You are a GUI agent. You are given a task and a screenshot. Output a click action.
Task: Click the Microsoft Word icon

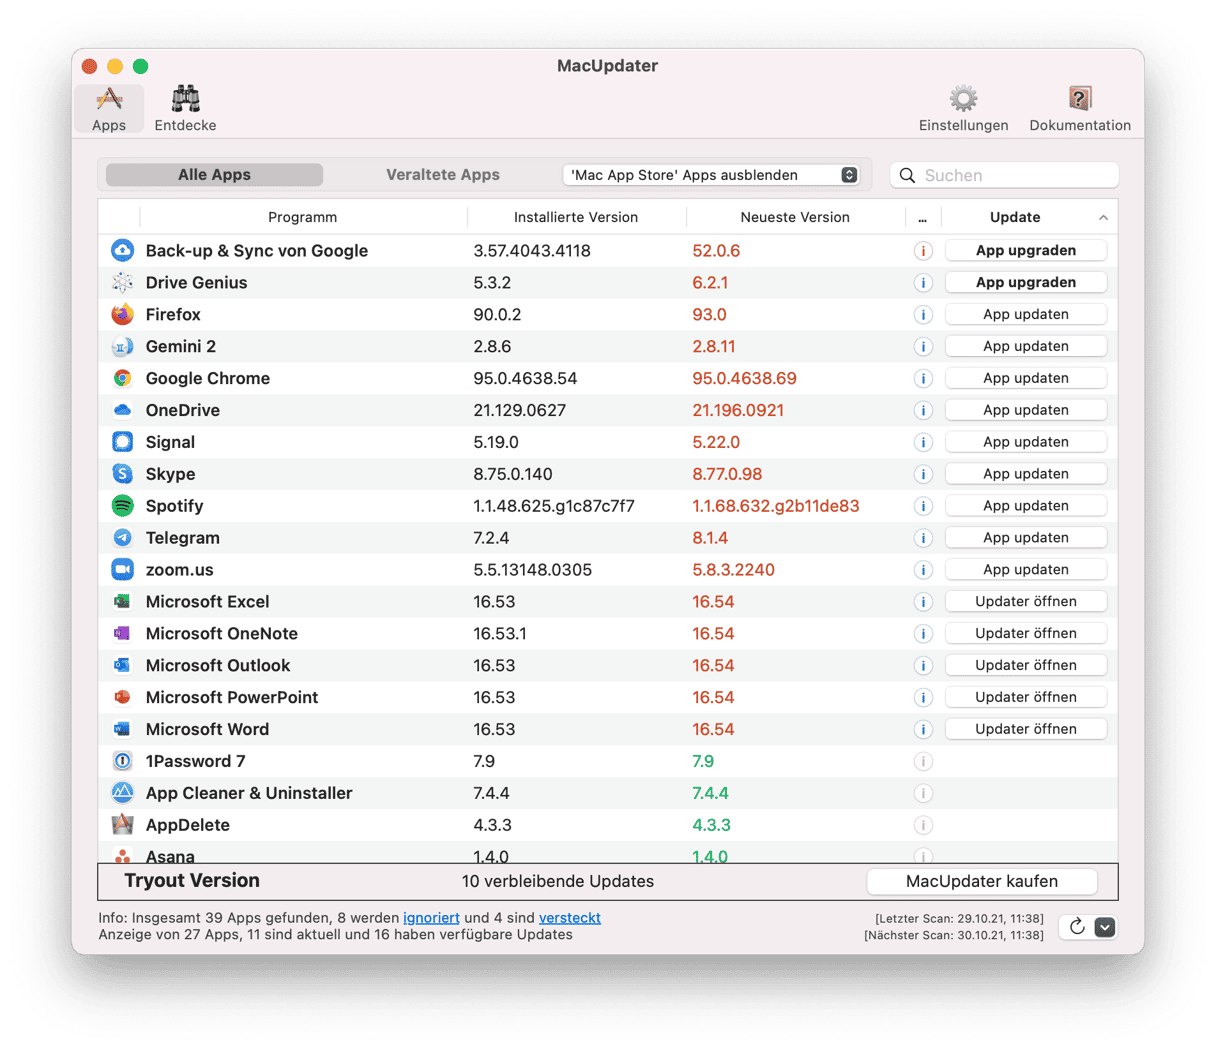[x=122, y=730]
